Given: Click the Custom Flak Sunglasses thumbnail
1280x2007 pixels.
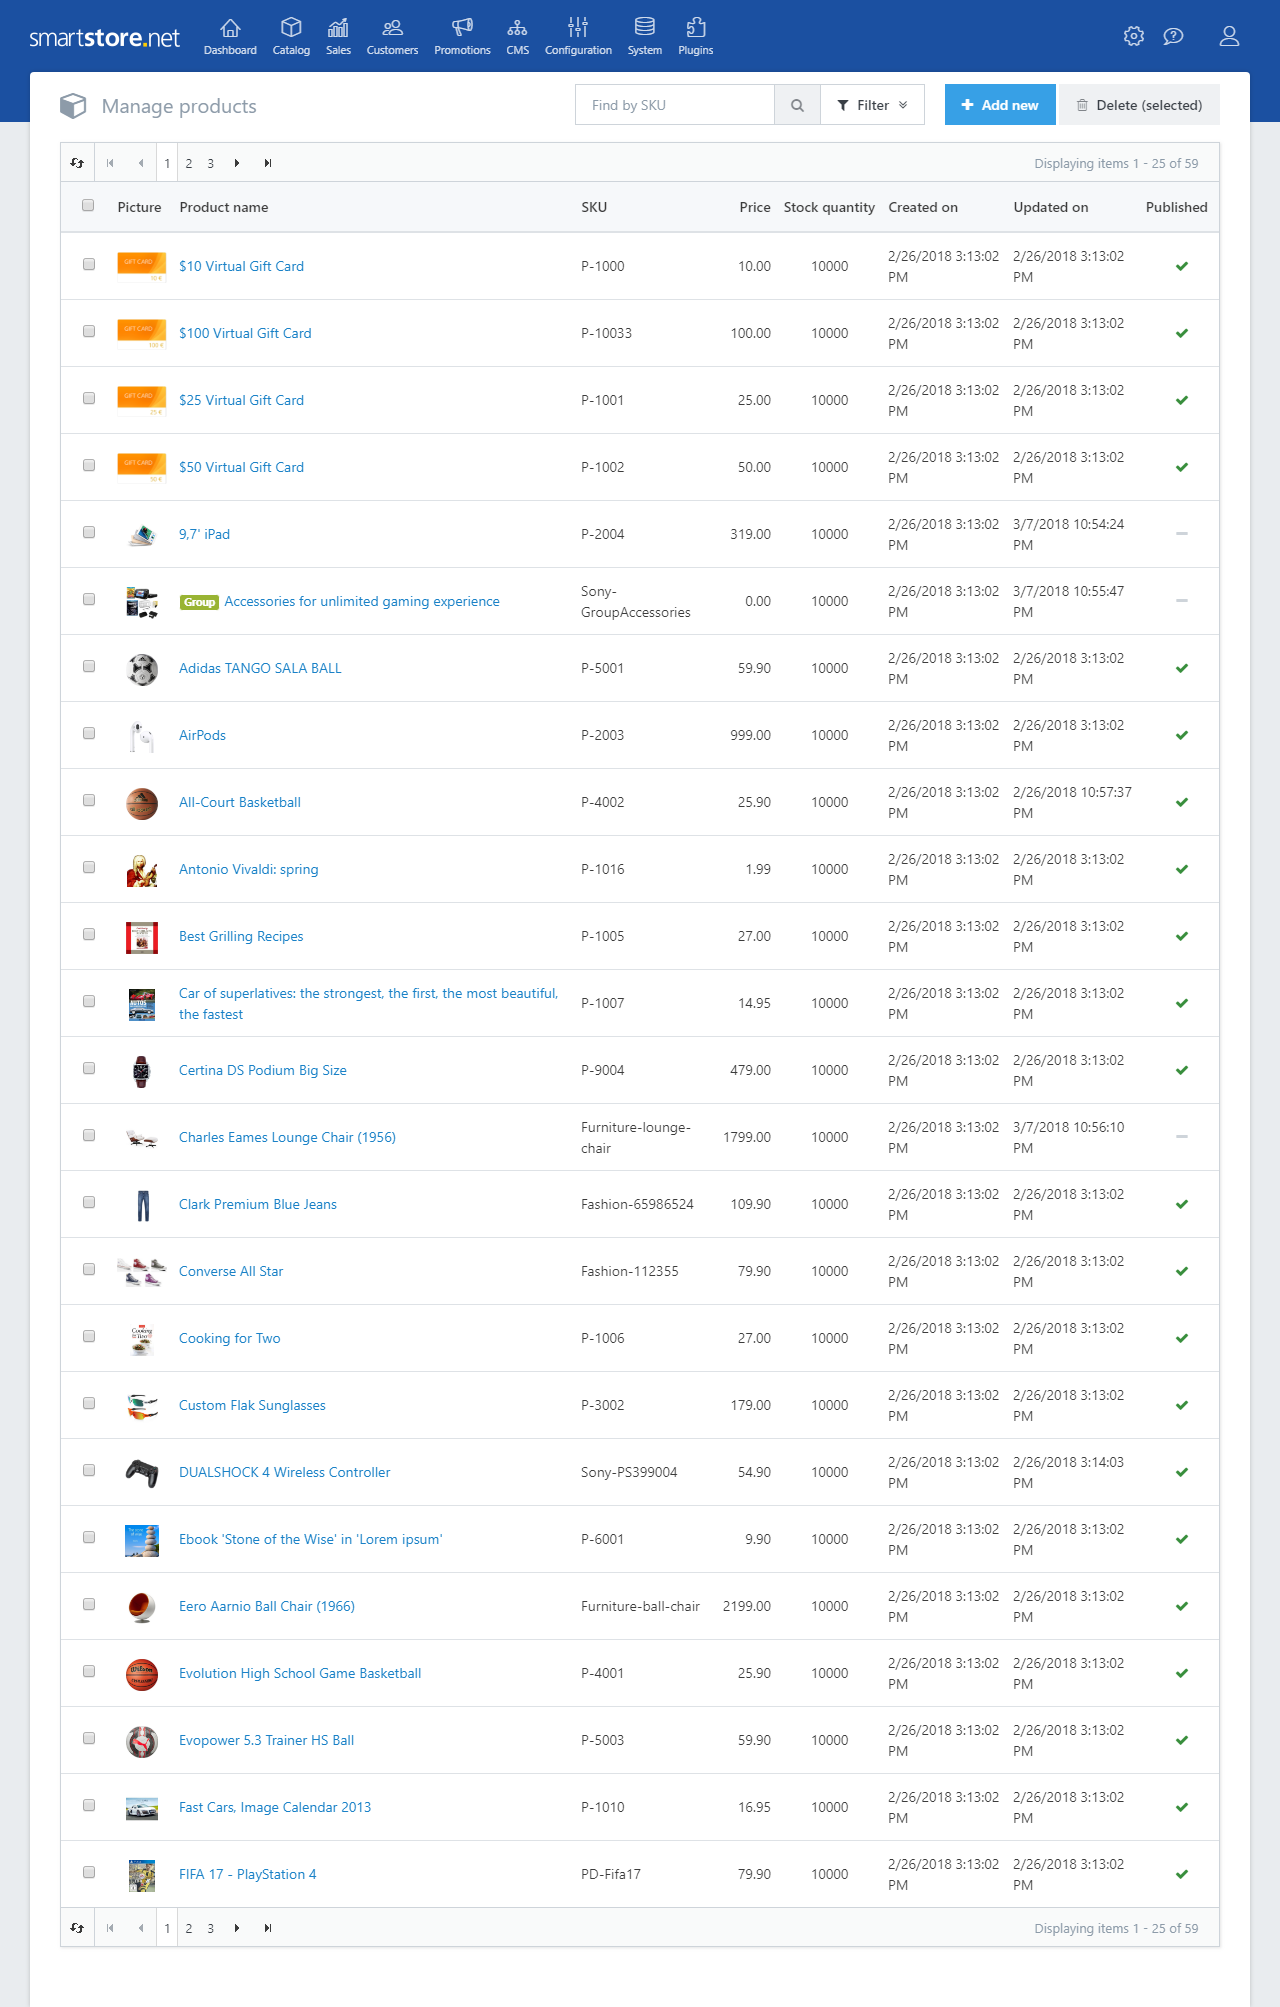Looking at the screenshot, I should tap(142, 1406).
